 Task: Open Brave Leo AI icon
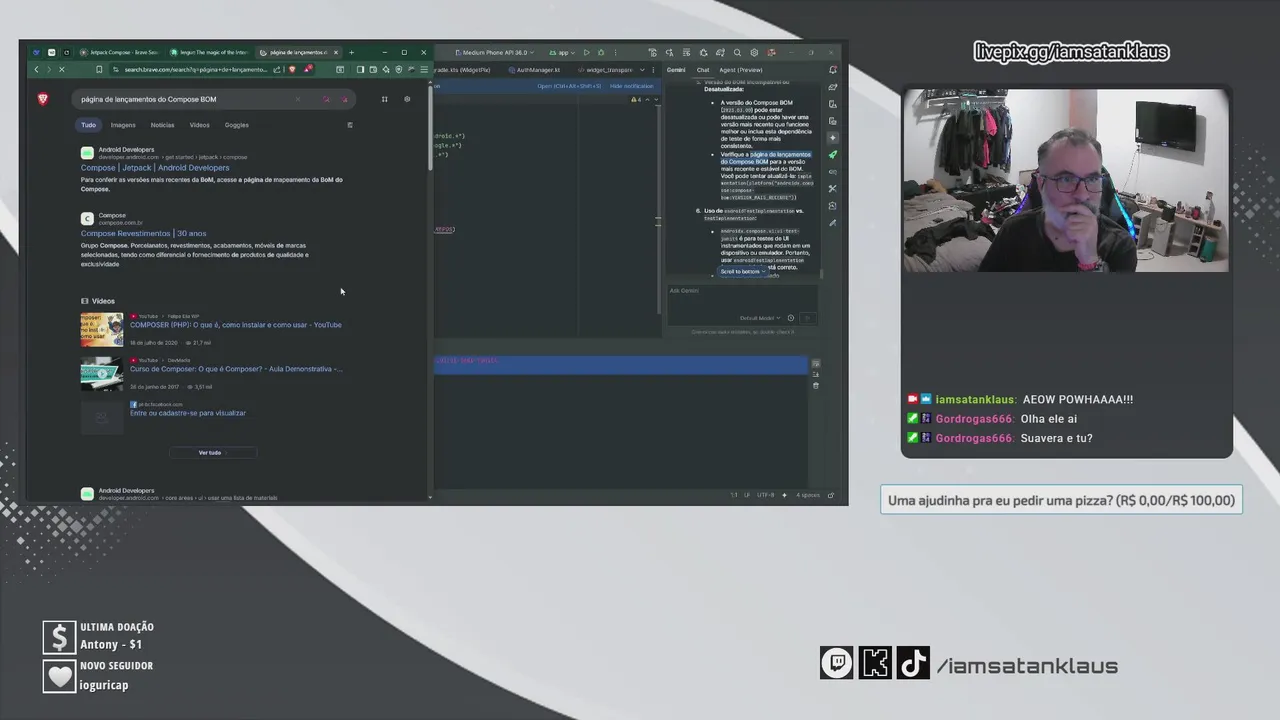coord(386,69)
